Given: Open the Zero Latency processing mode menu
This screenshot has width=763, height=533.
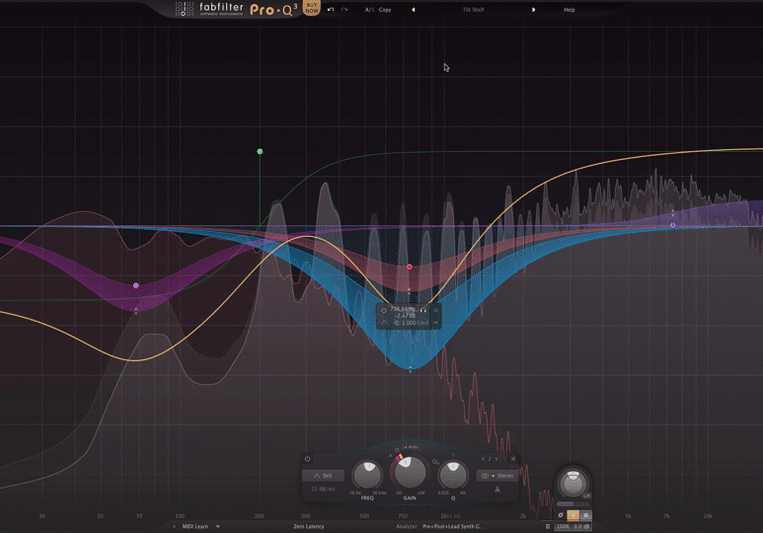Looking at the screenshot, I should tap(309, 526).
